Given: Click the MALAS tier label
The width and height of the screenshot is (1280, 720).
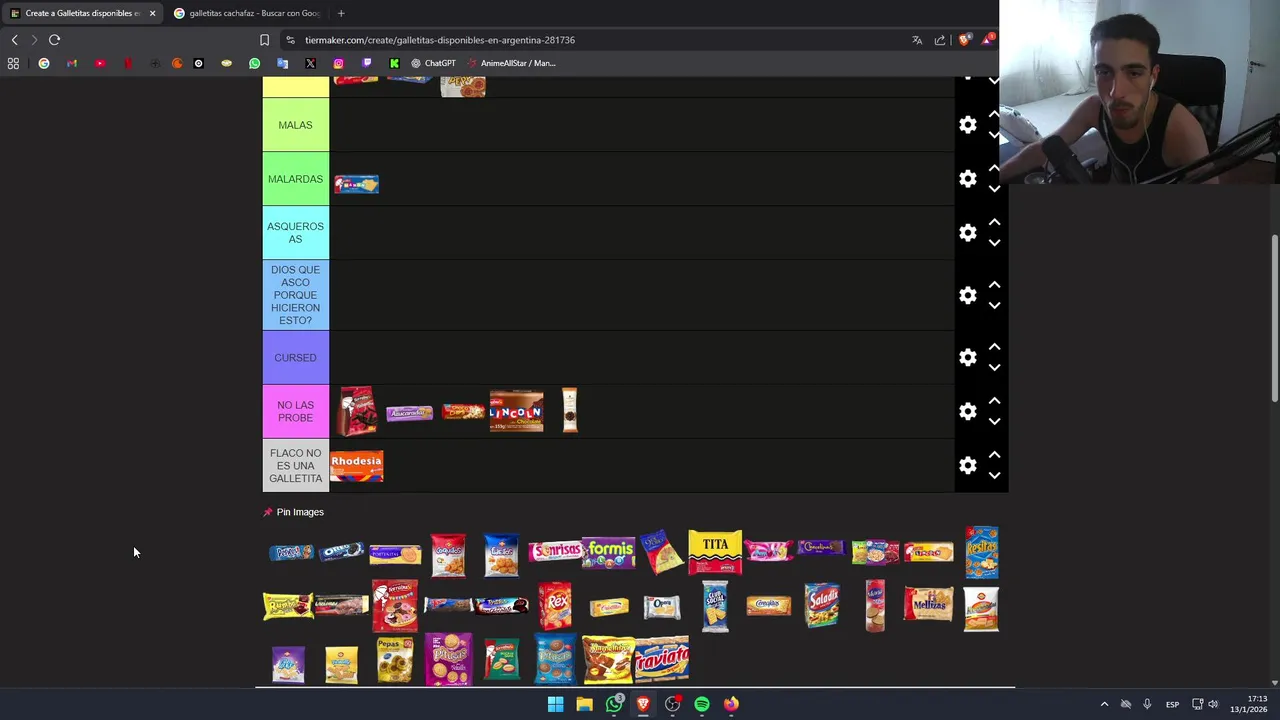Looking at the screenshot, I should pos(295,125).
